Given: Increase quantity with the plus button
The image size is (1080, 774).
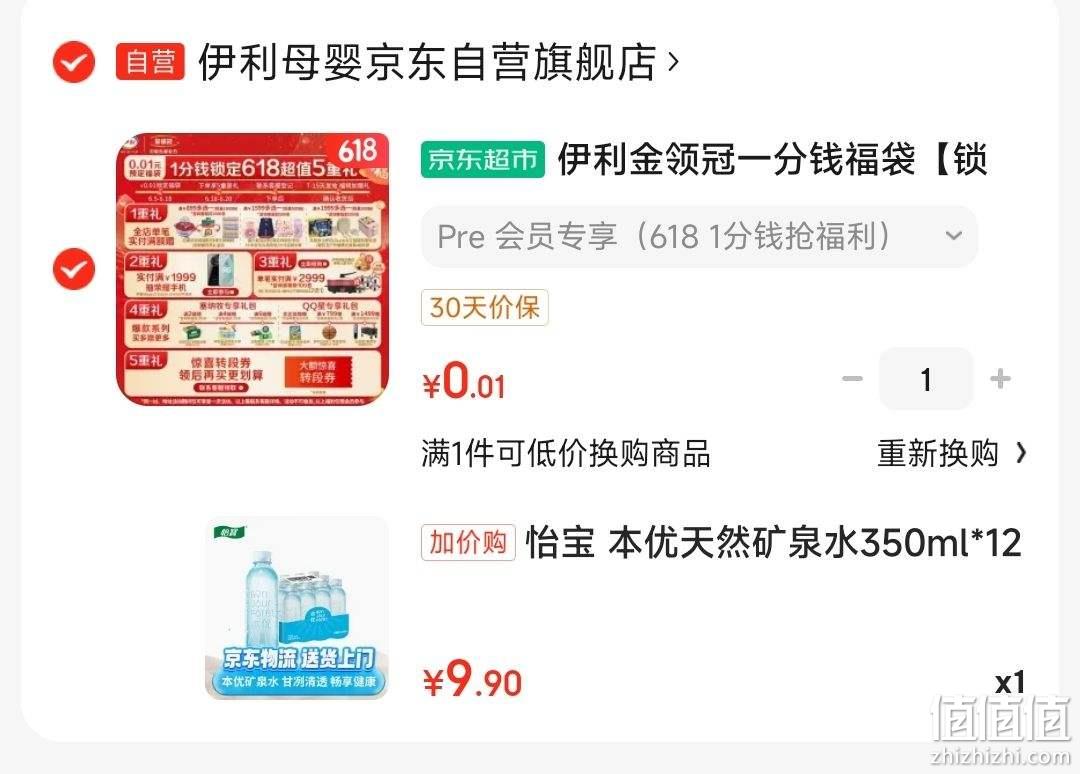Looking at the screenshot, I should (x=1000, y=379).
